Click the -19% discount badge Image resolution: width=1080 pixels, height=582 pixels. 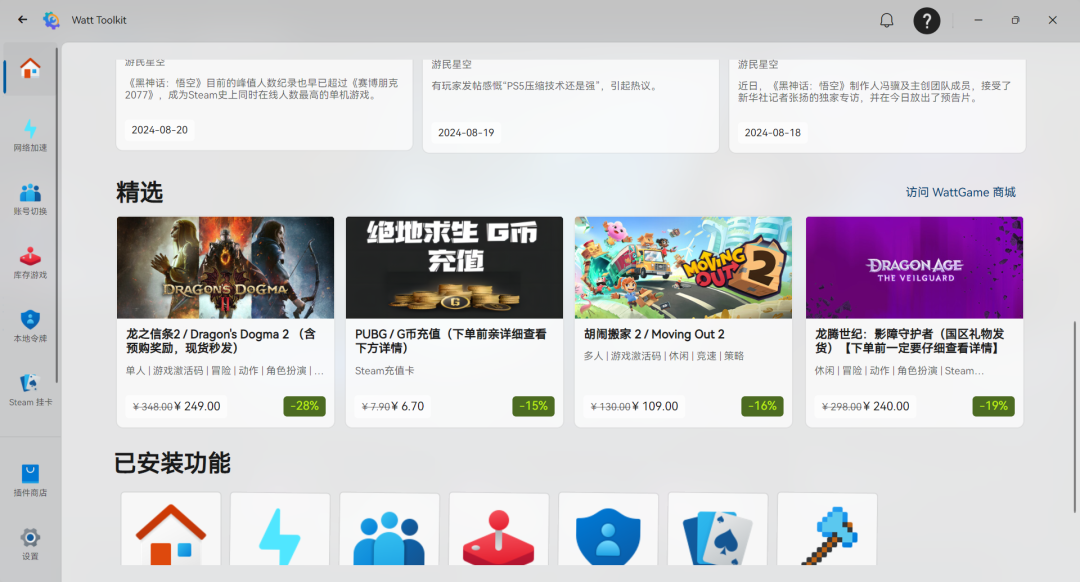click(x=993, y=406)
